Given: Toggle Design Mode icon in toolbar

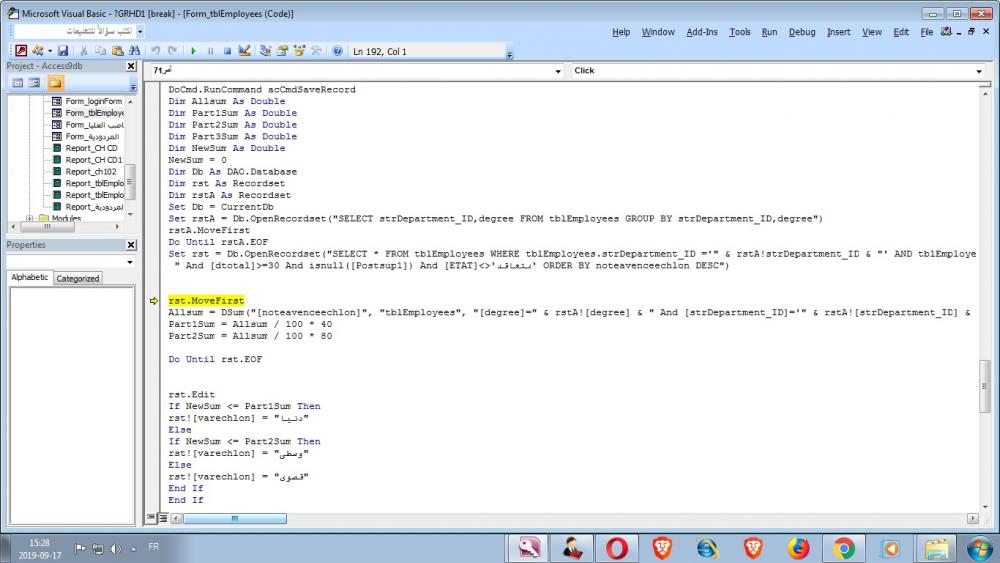Looking at the screenshot, I should tap(245, 51).
